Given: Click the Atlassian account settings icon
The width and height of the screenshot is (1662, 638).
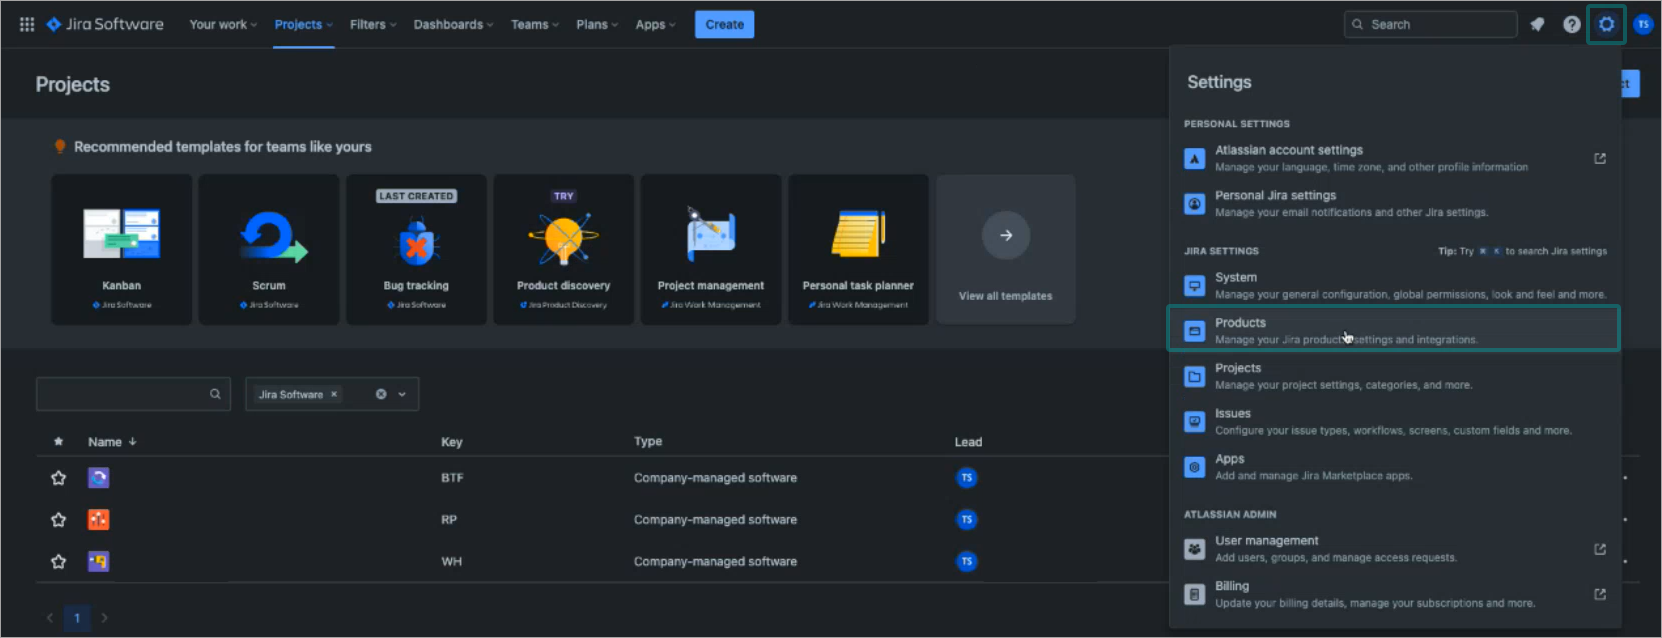Looking at the screenshot, I should [1194, 158].
